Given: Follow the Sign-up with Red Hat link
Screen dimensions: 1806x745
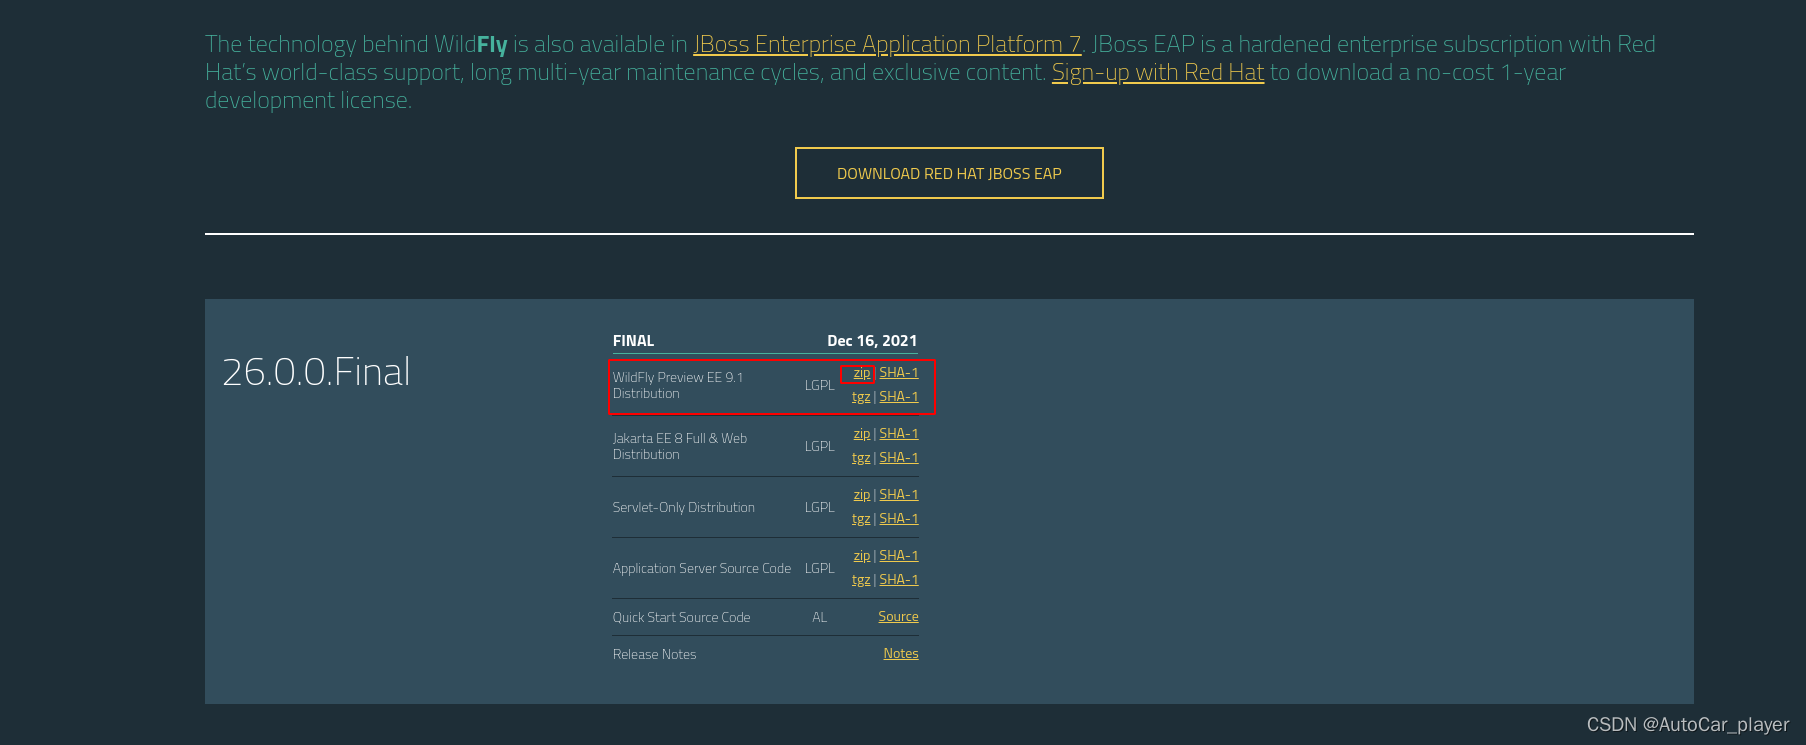Looking at the screenshot, I should tap(1158, 72).
